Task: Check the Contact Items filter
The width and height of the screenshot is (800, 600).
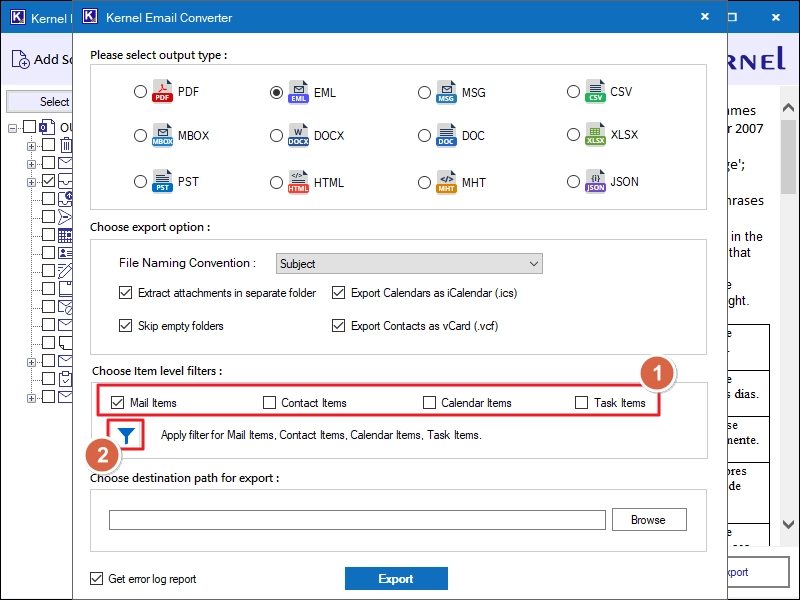Action: point(269,403)
